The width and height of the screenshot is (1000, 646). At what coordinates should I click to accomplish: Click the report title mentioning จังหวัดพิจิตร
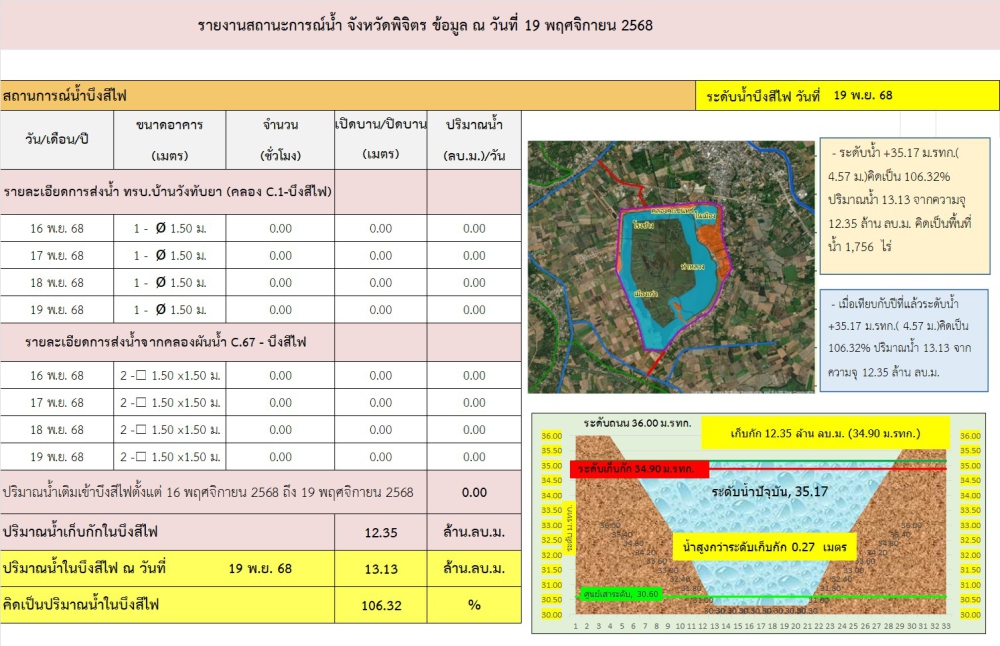pos(425,25)
